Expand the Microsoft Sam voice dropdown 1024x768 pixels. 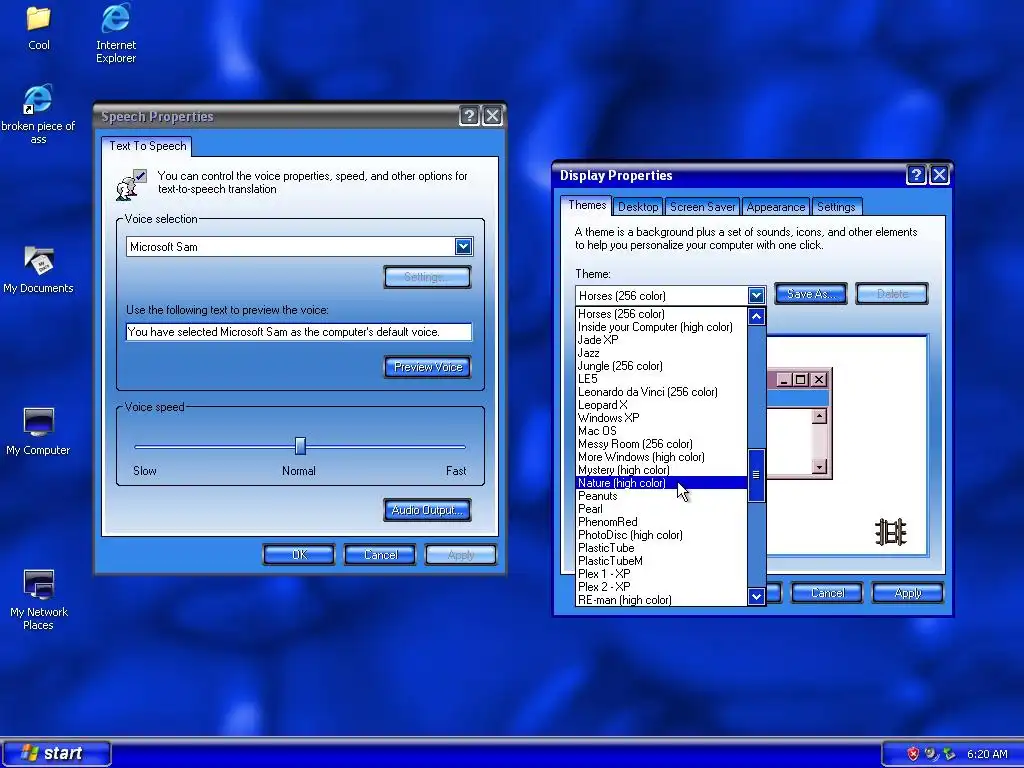pyautogui.click(x=463, y=246)
